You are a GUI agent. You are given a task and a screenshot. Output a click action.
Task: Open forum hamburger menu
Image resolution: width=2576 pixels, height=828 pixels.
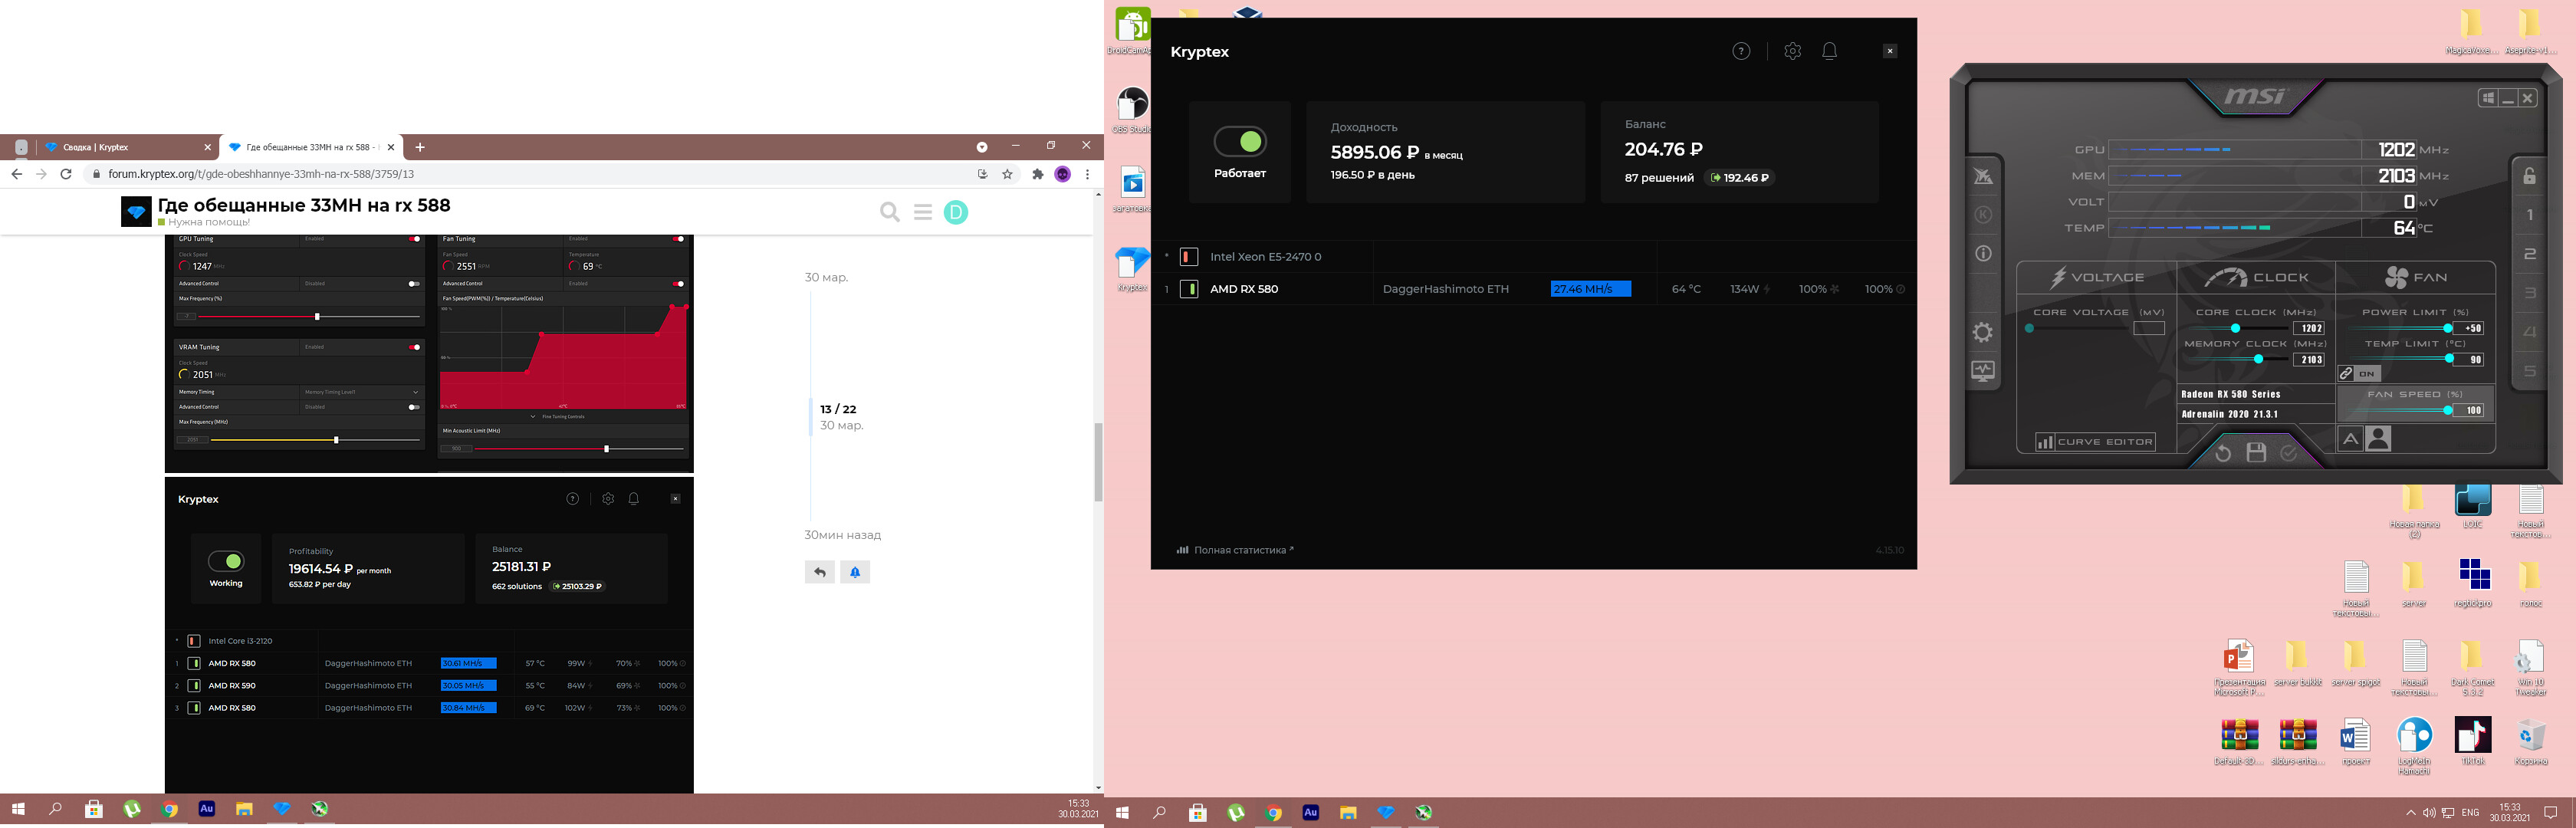pyautogui.click(x=923, y=212)
